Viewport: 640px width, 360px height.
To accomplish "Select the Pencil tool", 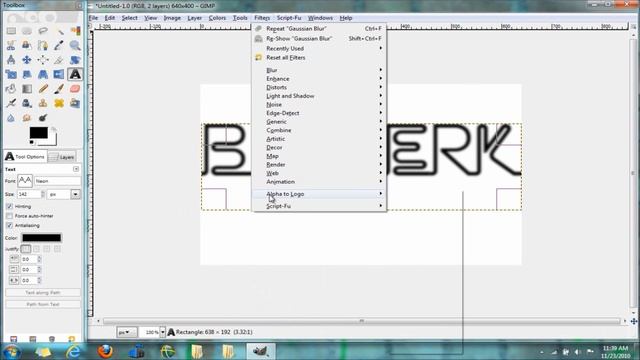I will click(43, 89).
